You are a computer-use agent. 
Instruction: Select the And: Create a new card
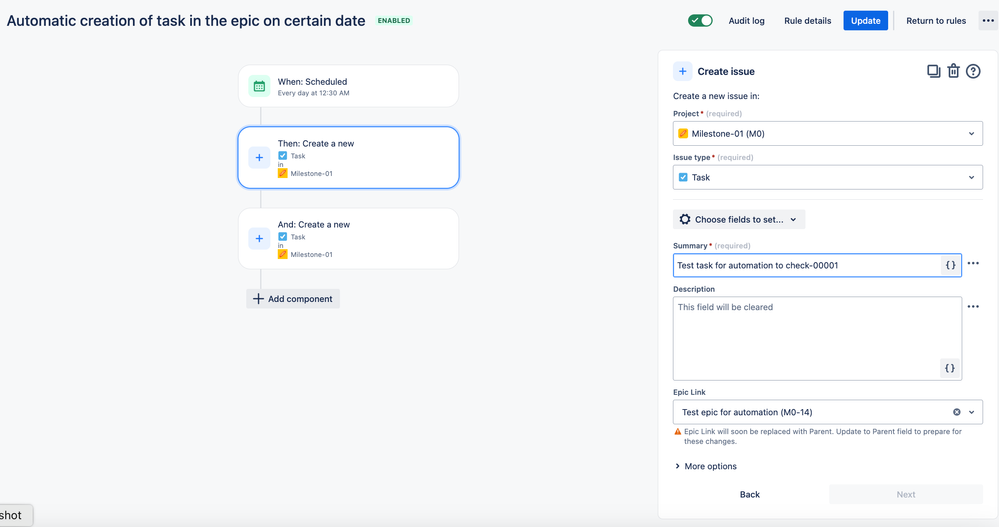pos(349,238)
